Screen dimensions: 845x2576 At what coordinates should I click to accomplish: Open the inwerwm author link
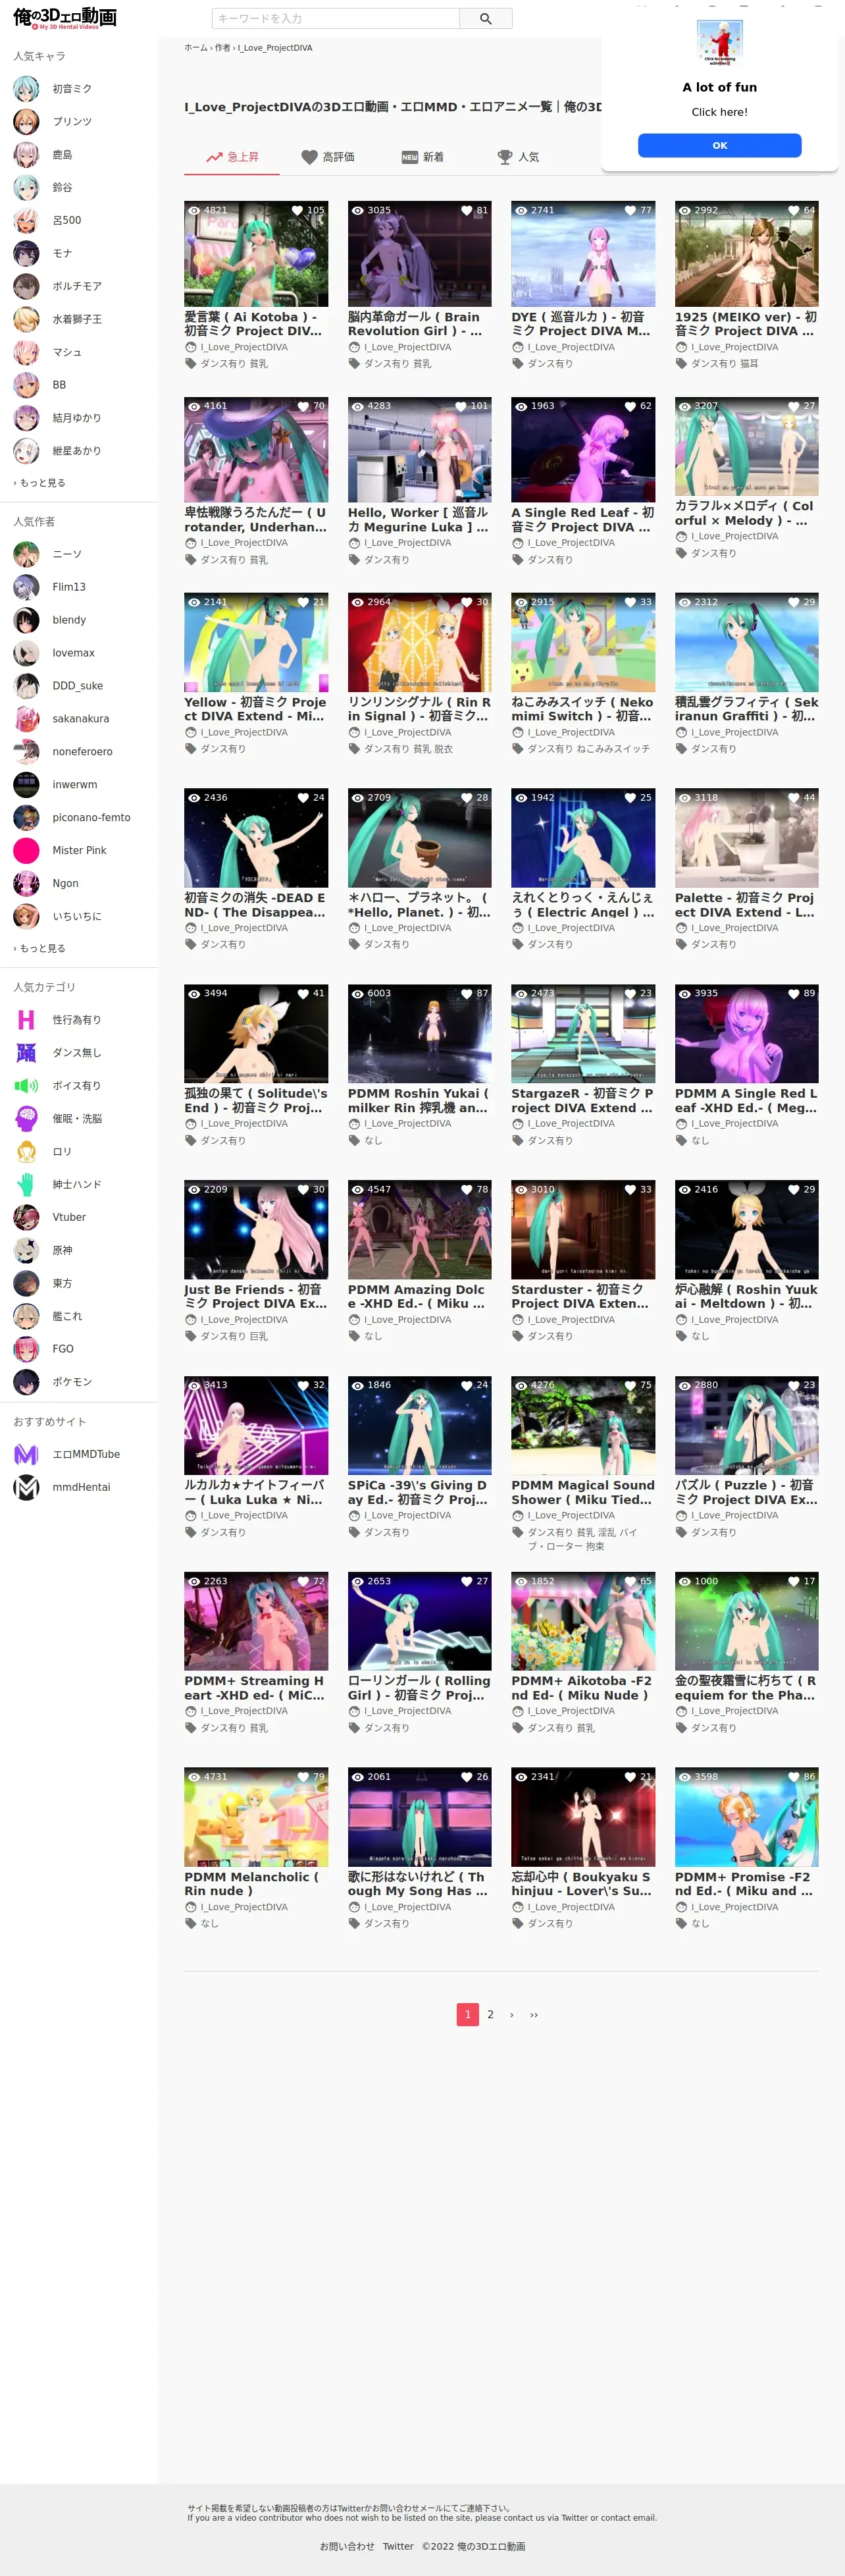click(75, 785)
